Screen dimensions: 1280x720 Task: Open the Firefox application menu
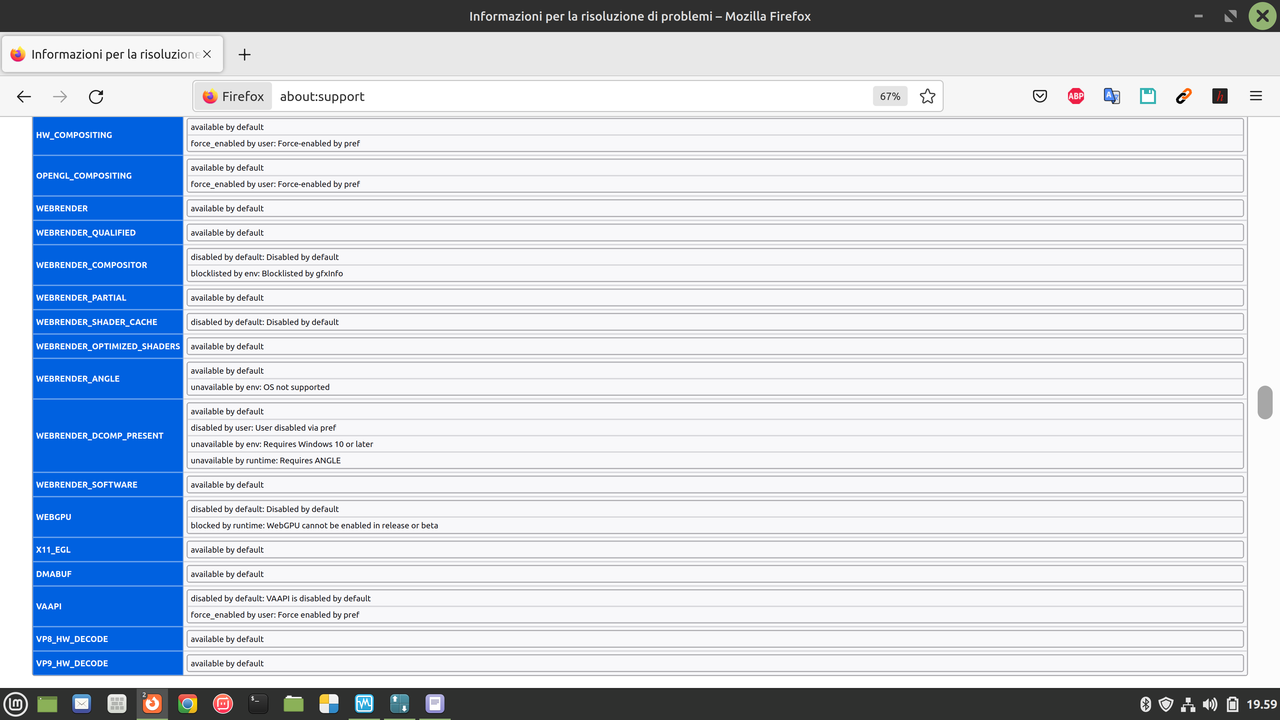pos(1255,96)
